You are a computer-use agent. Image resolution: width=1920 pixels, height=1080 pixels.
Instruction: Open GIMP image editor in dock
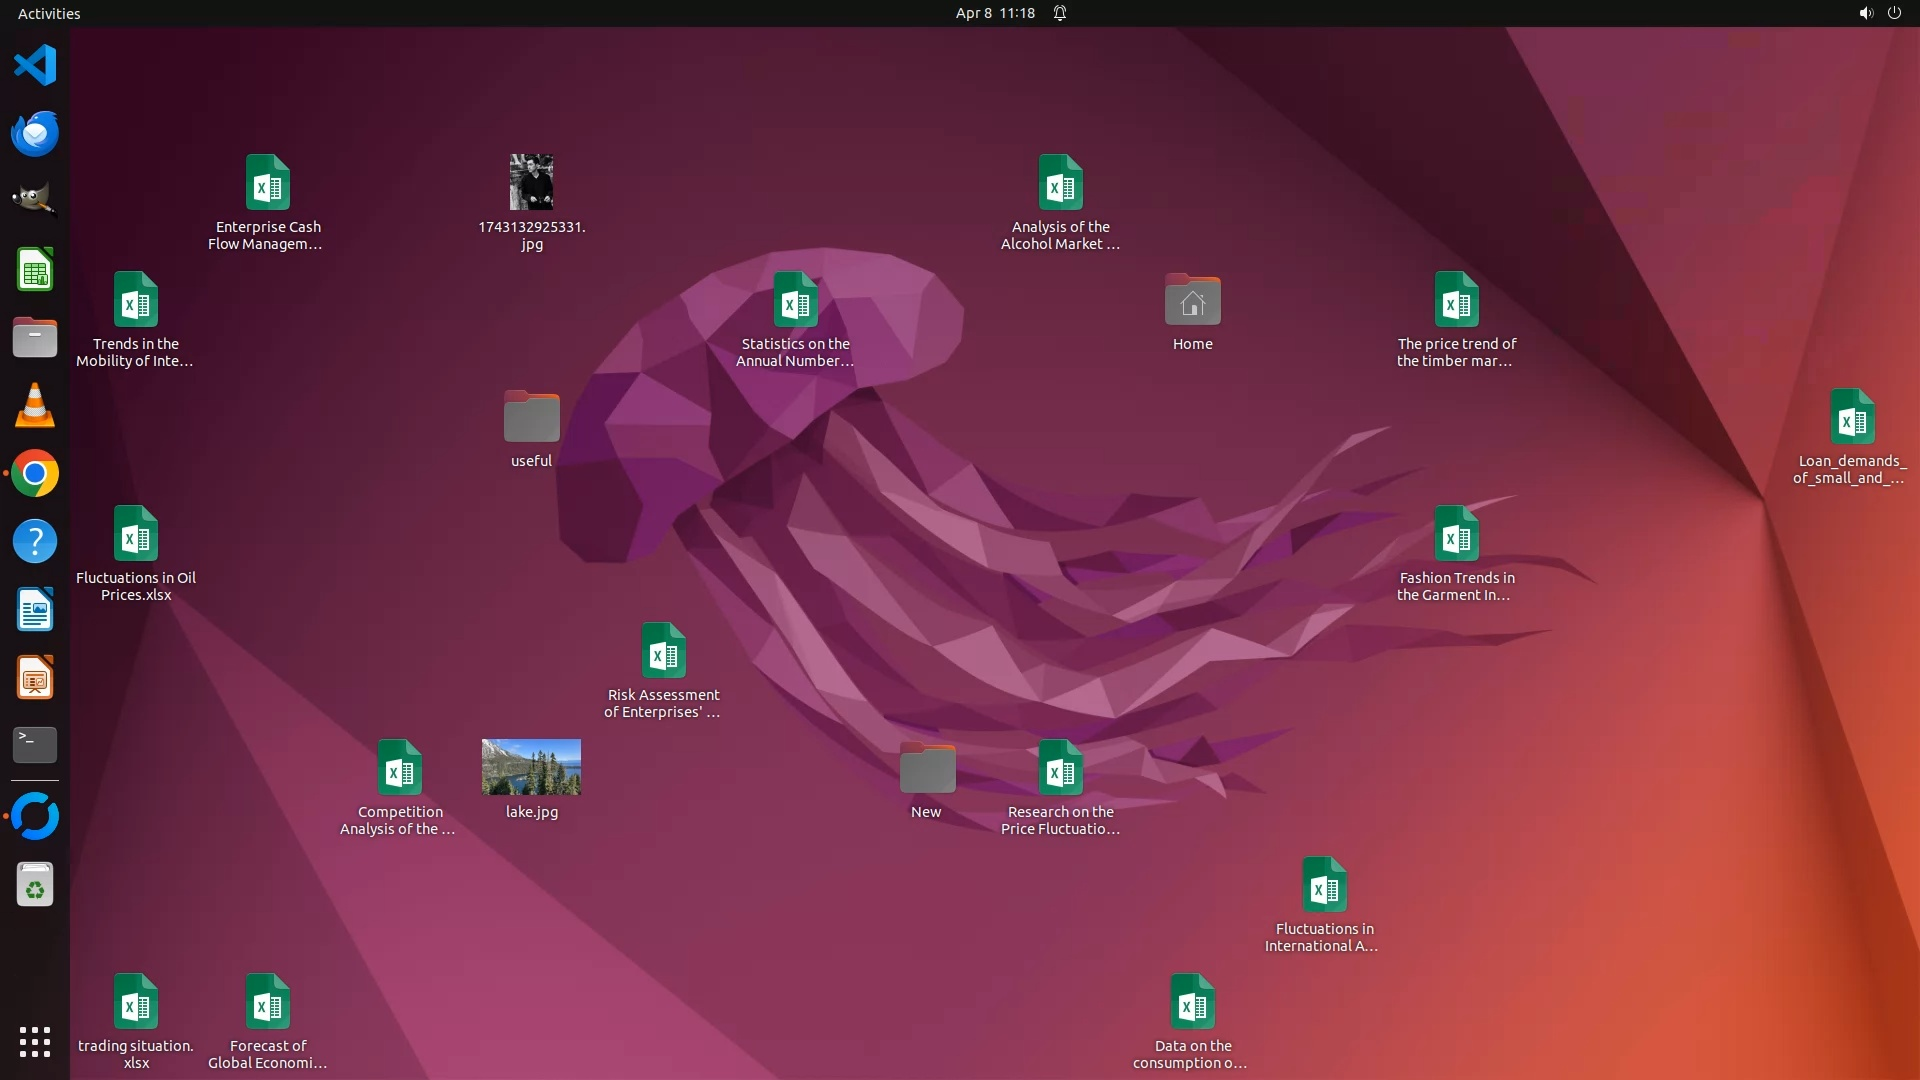(35, 201)
